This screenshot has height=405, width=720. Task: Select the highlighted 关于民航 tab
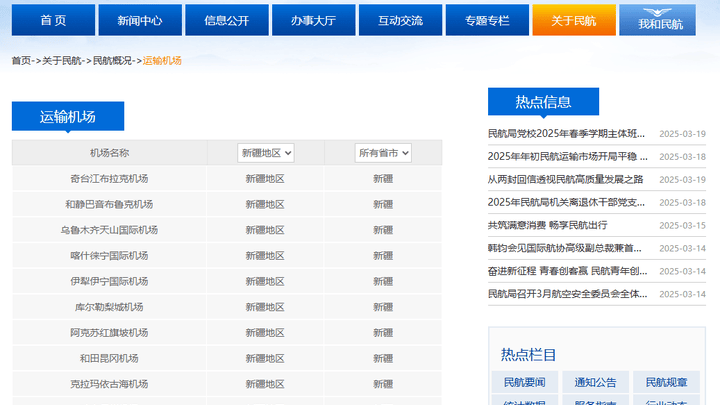pyautogui.click(x=574, y=20)
